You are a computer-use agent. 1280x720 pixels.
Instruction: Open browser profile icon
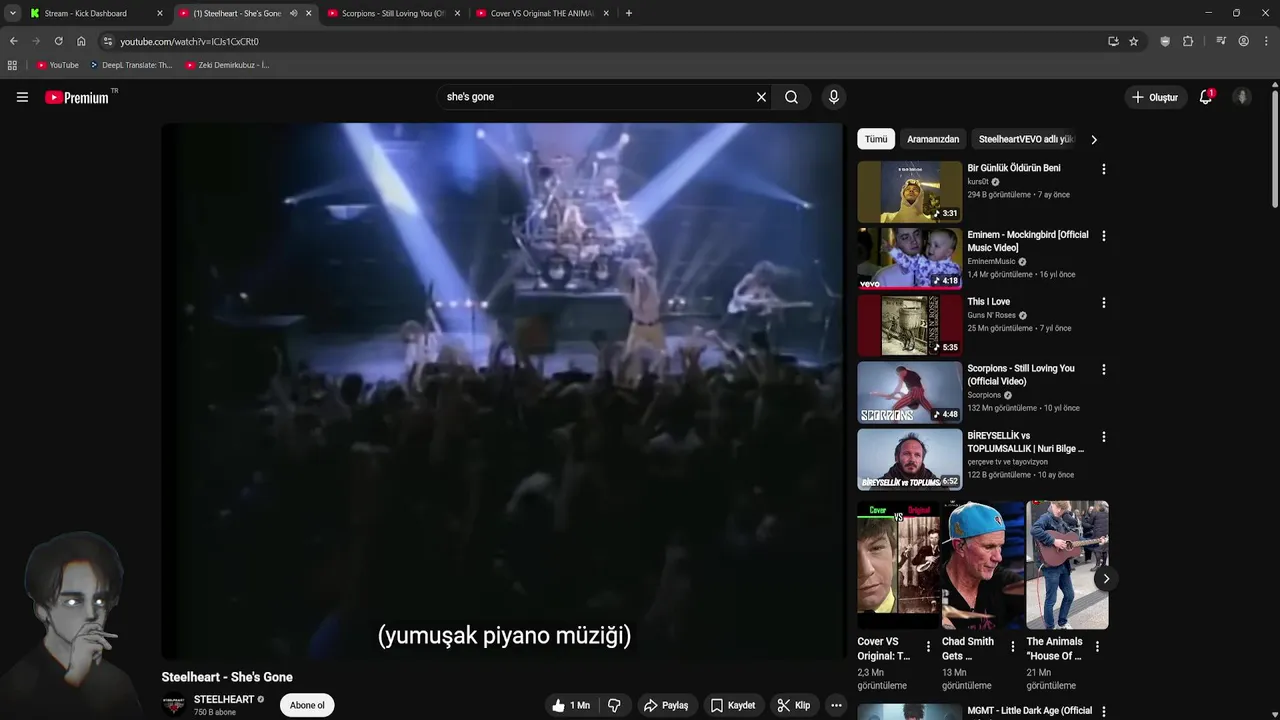pyautogui.click(x=1243, y=41)
